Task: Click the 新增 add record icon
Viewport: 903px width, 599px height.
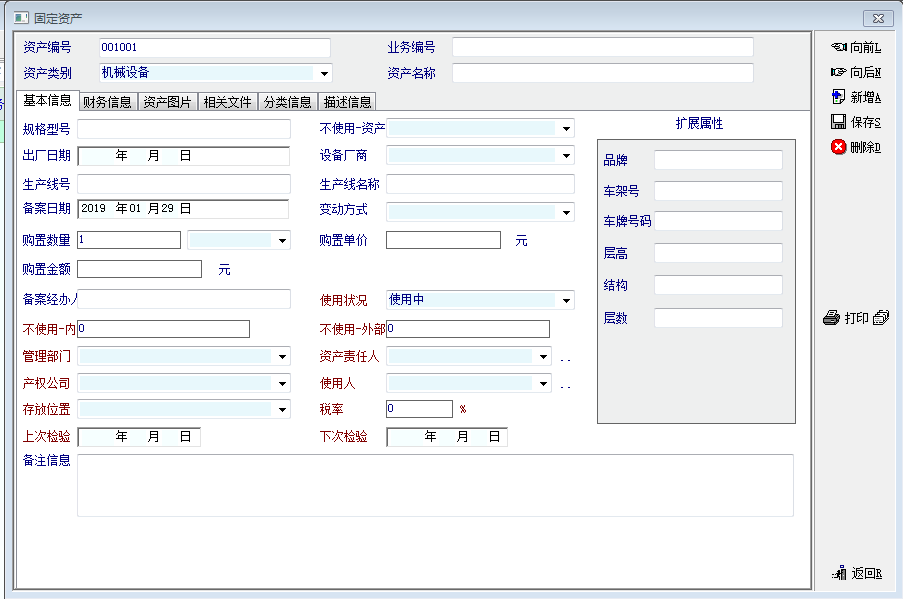Action: (838, 97)
